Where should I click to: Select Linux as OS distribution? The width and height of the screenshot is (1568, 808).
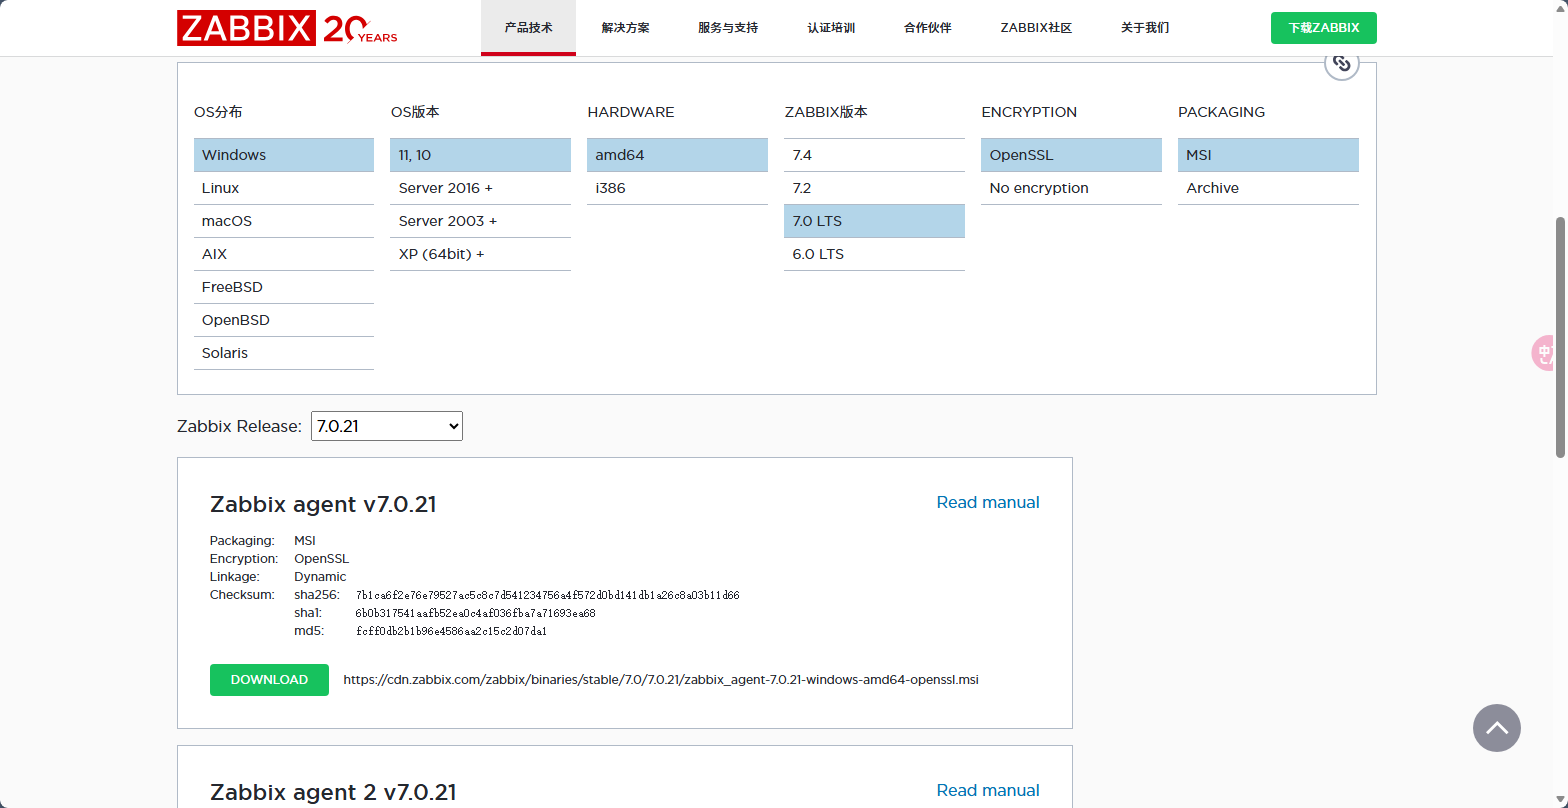click(283, 188)
